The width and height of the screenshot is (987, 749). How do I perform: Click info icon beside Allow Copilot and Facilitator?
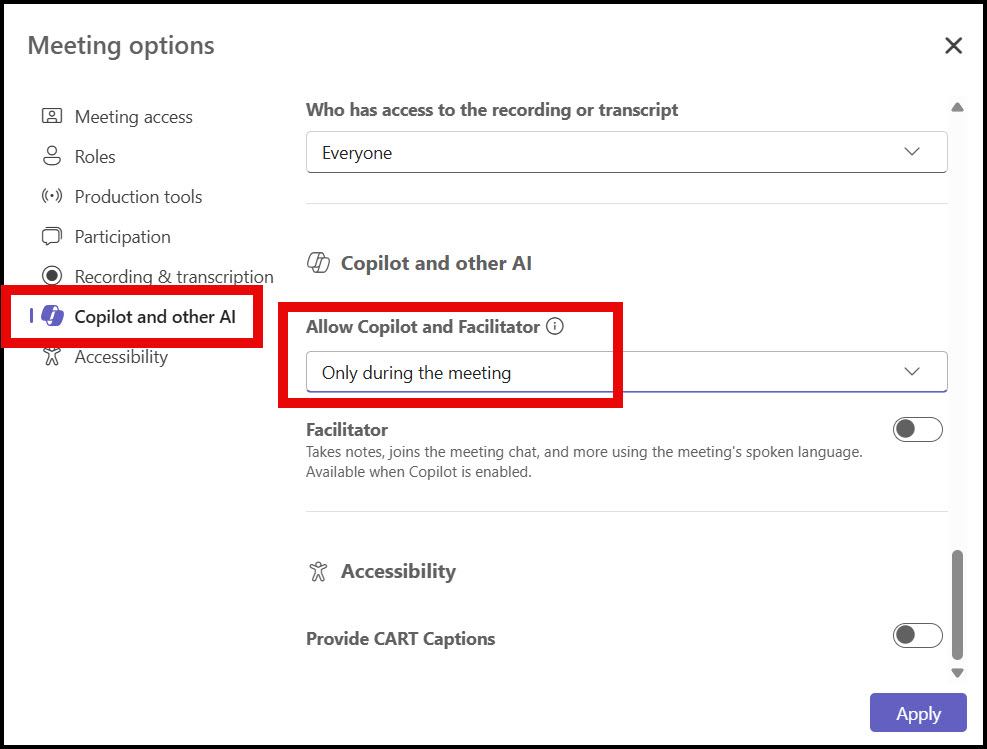pos(555,326)
